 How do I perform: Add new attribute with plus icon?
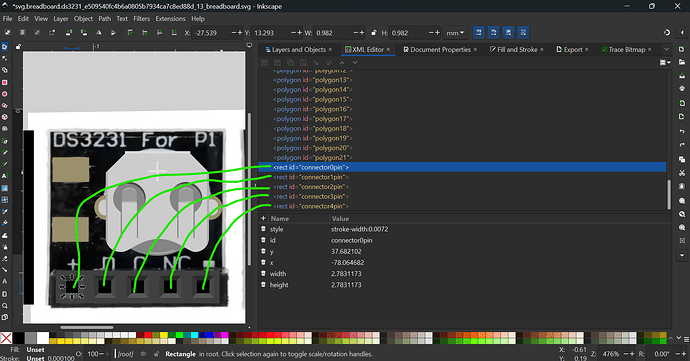[x=263, y=218]
